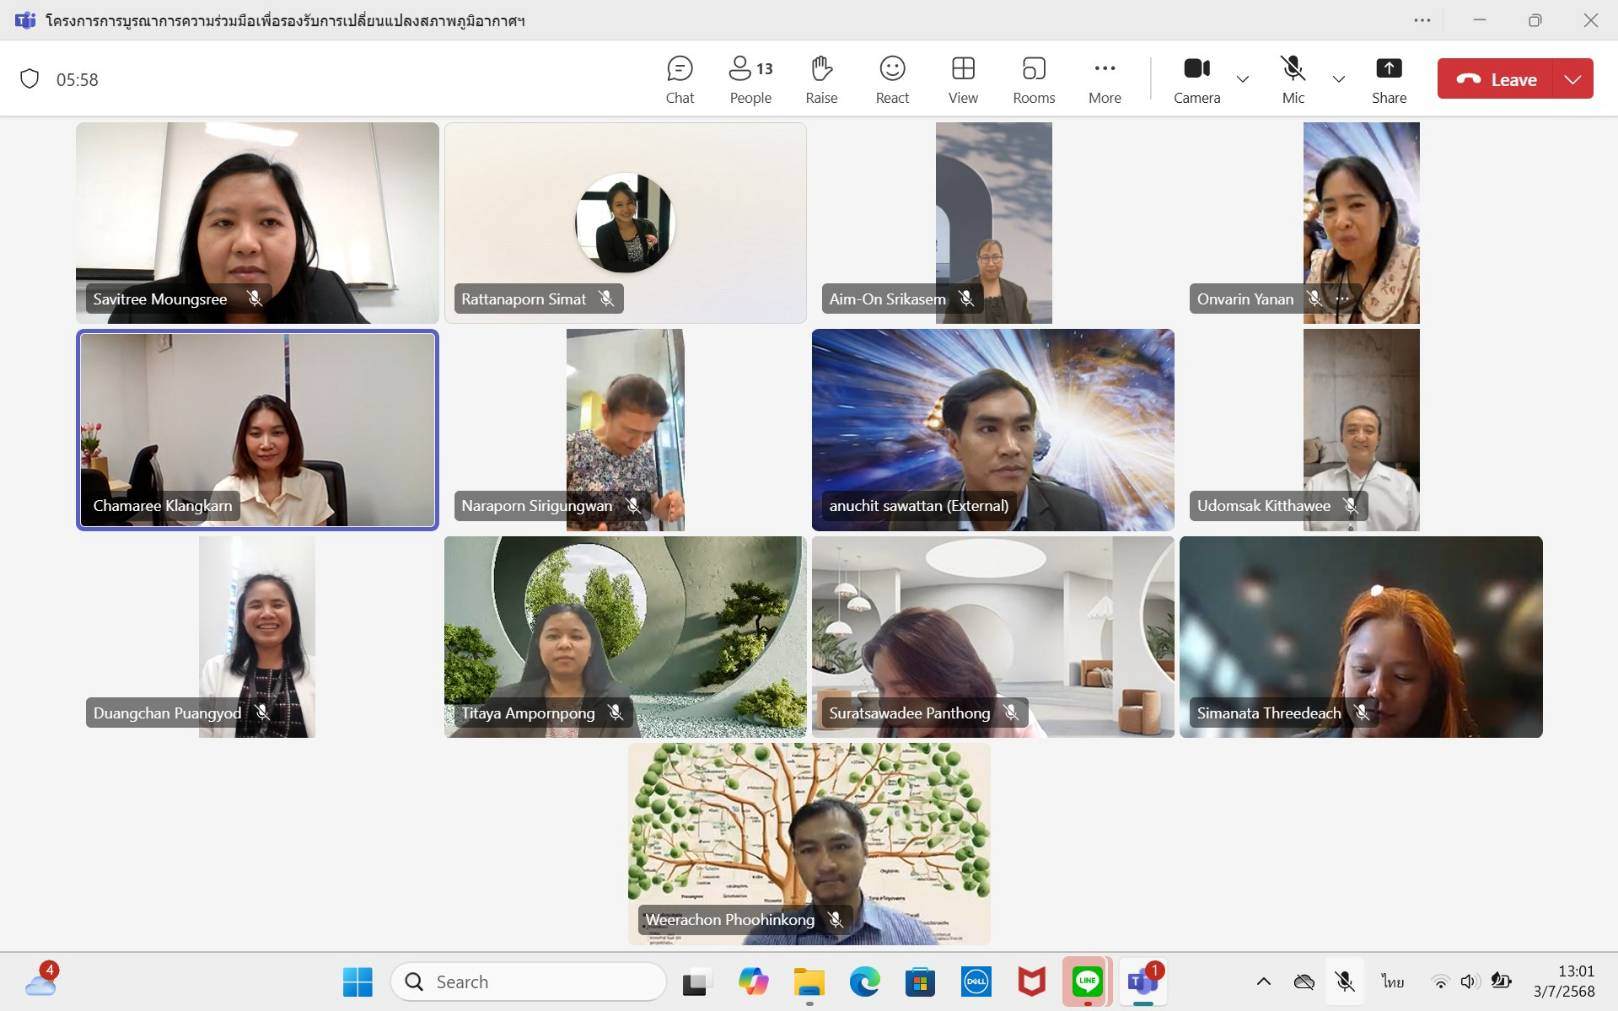The image size is (1618, 1011).
Task: Open the Chat panel
Action: pyautogui.click(x=679, y=79)
